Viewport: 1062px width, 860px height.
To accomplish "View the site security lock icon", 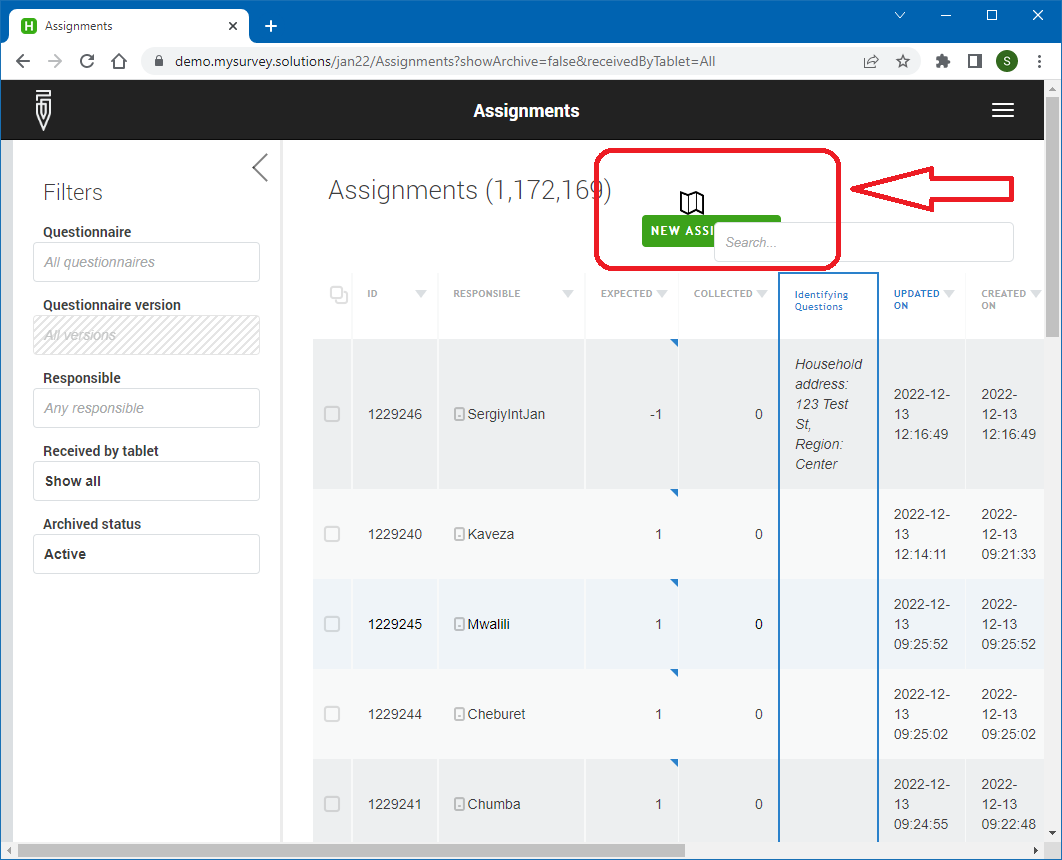I will (159, 61).
